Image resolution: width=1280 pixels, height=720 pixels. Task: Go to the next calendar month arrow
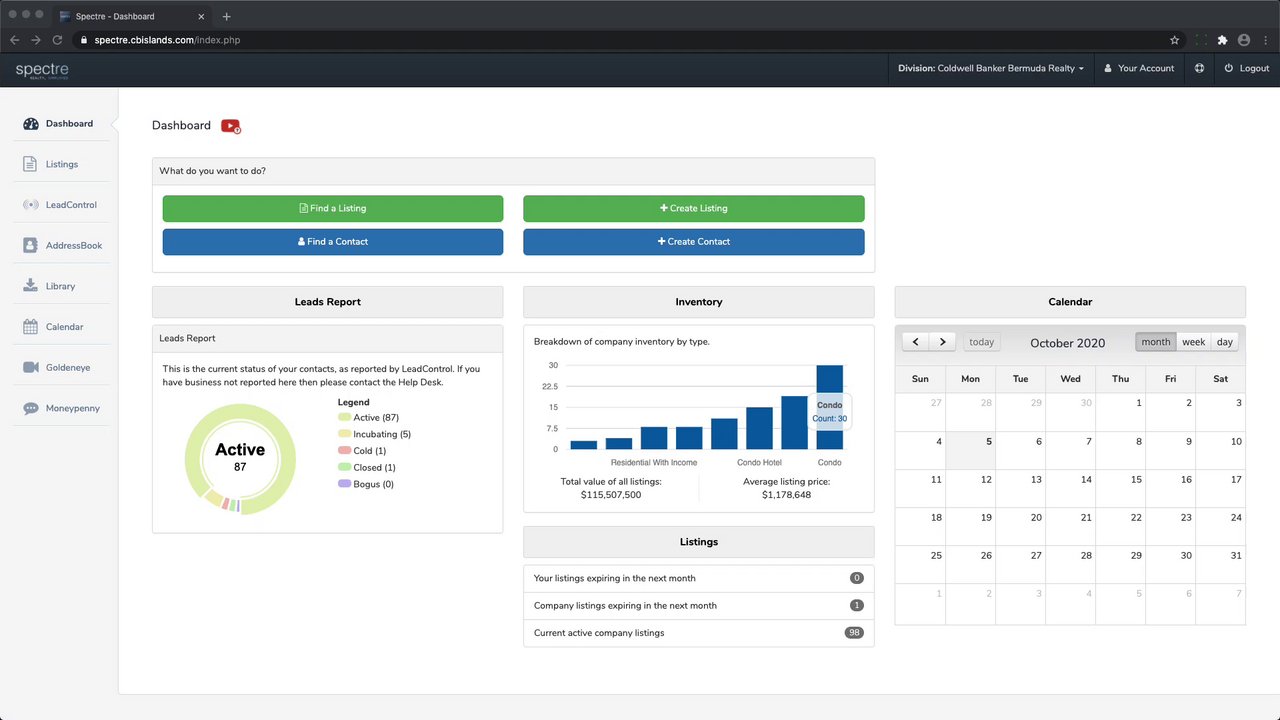click(942, 342)
